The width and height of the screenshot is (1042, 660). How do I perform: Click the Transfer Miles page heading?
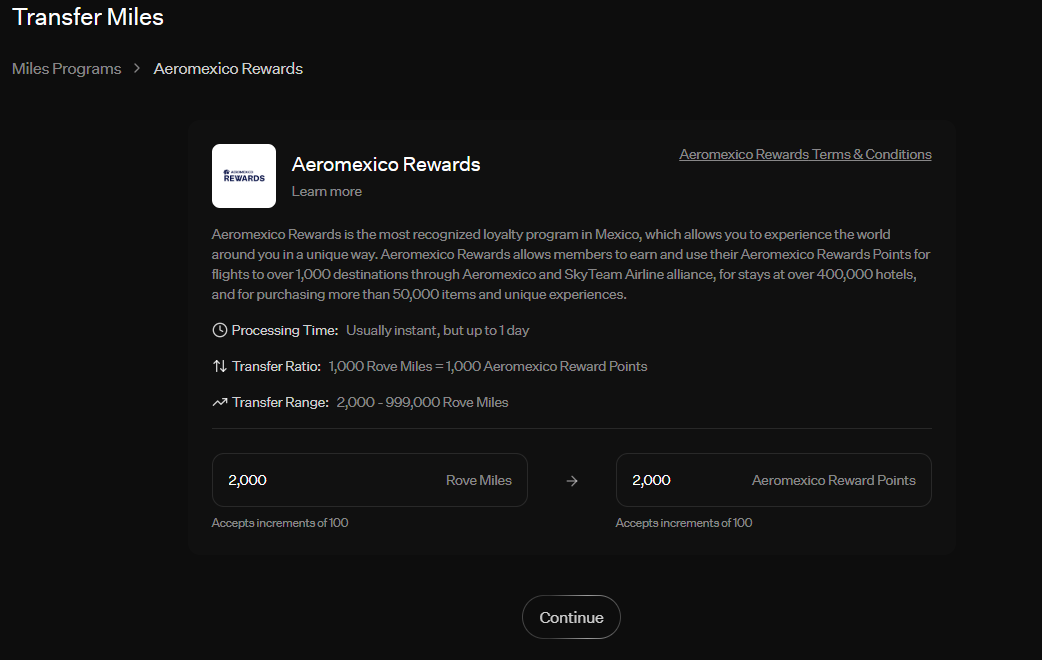coord(88,17)
